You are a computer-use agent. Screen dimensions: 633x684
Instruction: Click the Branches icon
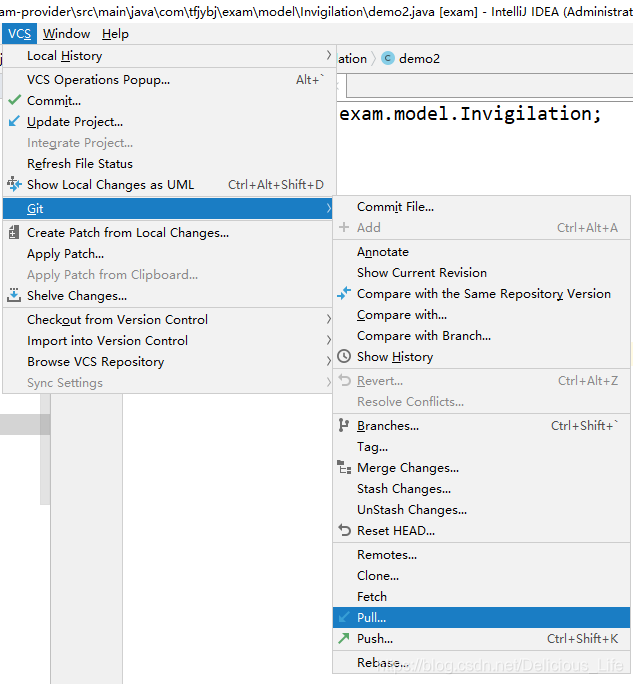(x=344, y=425)
